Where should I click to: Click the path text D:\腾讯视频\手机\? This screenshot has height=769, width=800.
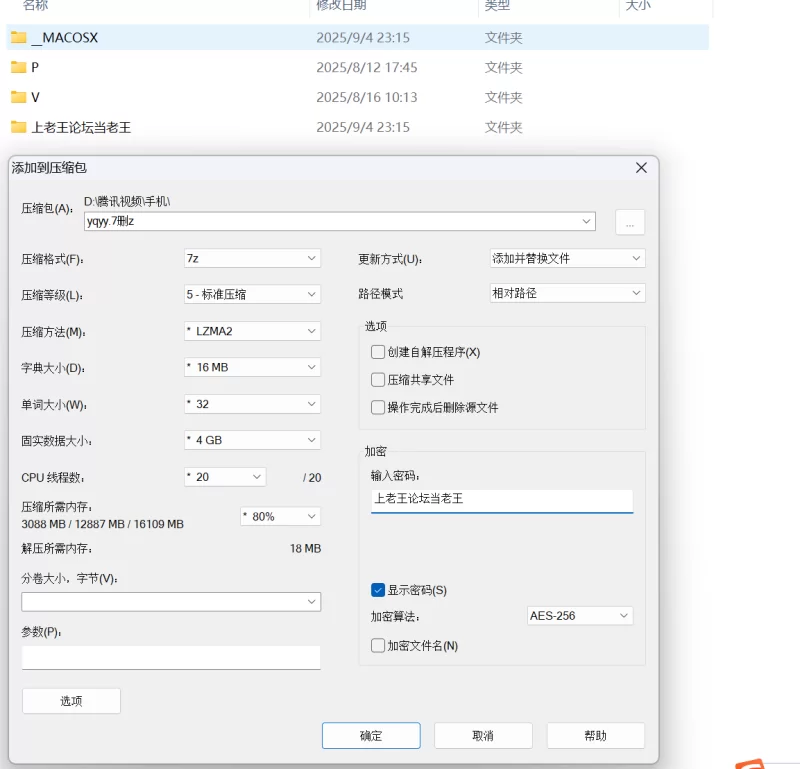pyautogui.click(x=127, y=202)
